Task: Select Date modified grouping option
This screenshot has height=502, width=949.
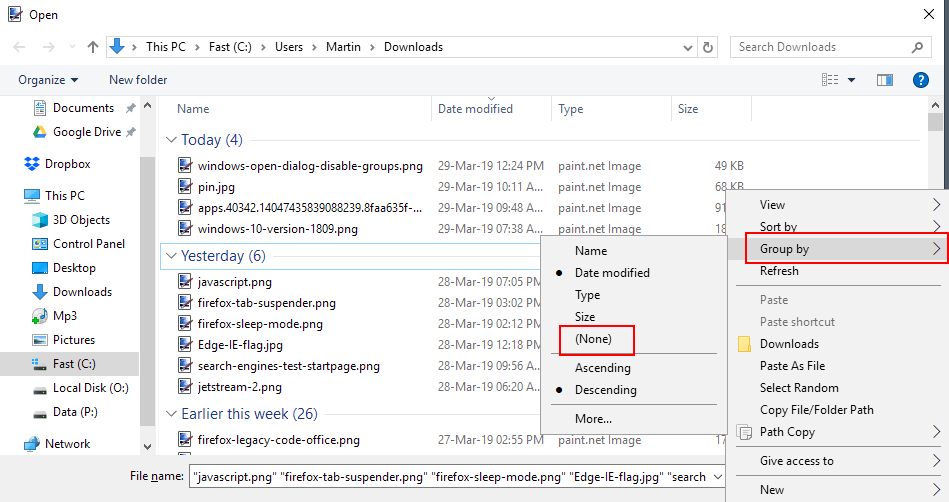Action: (612, 273)
